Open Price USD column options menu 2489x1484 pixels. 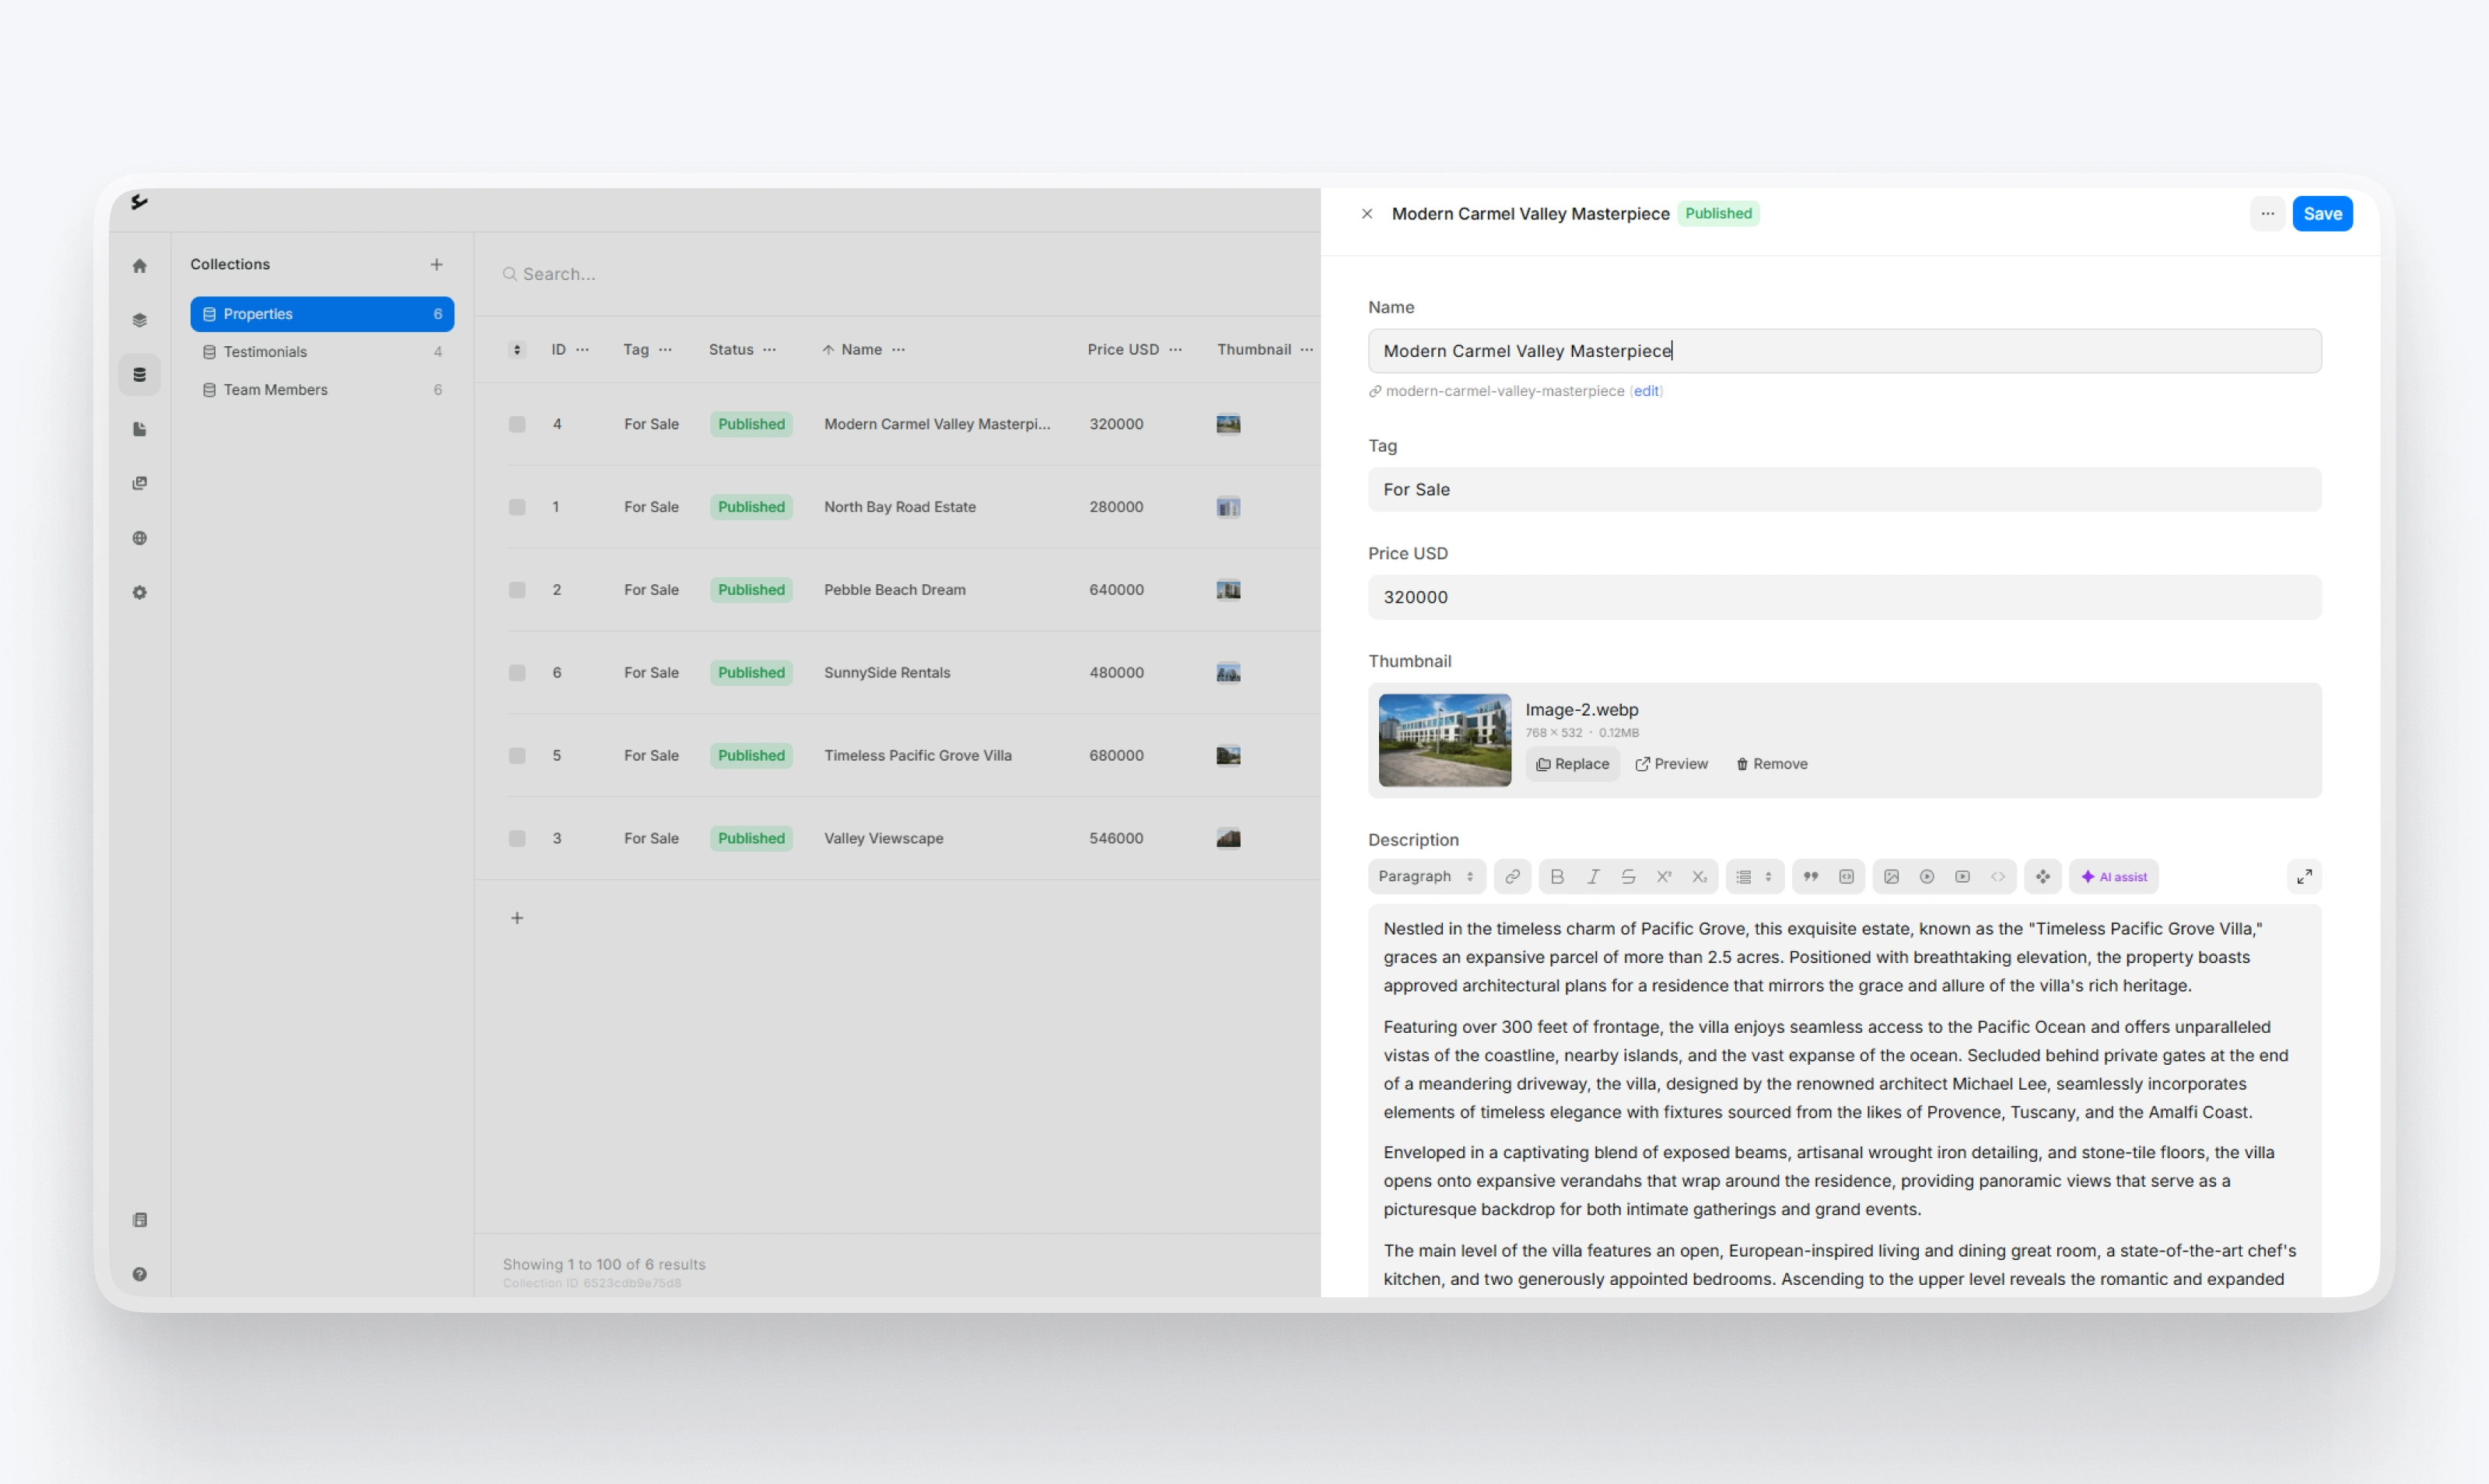(x=1176, y=350)
